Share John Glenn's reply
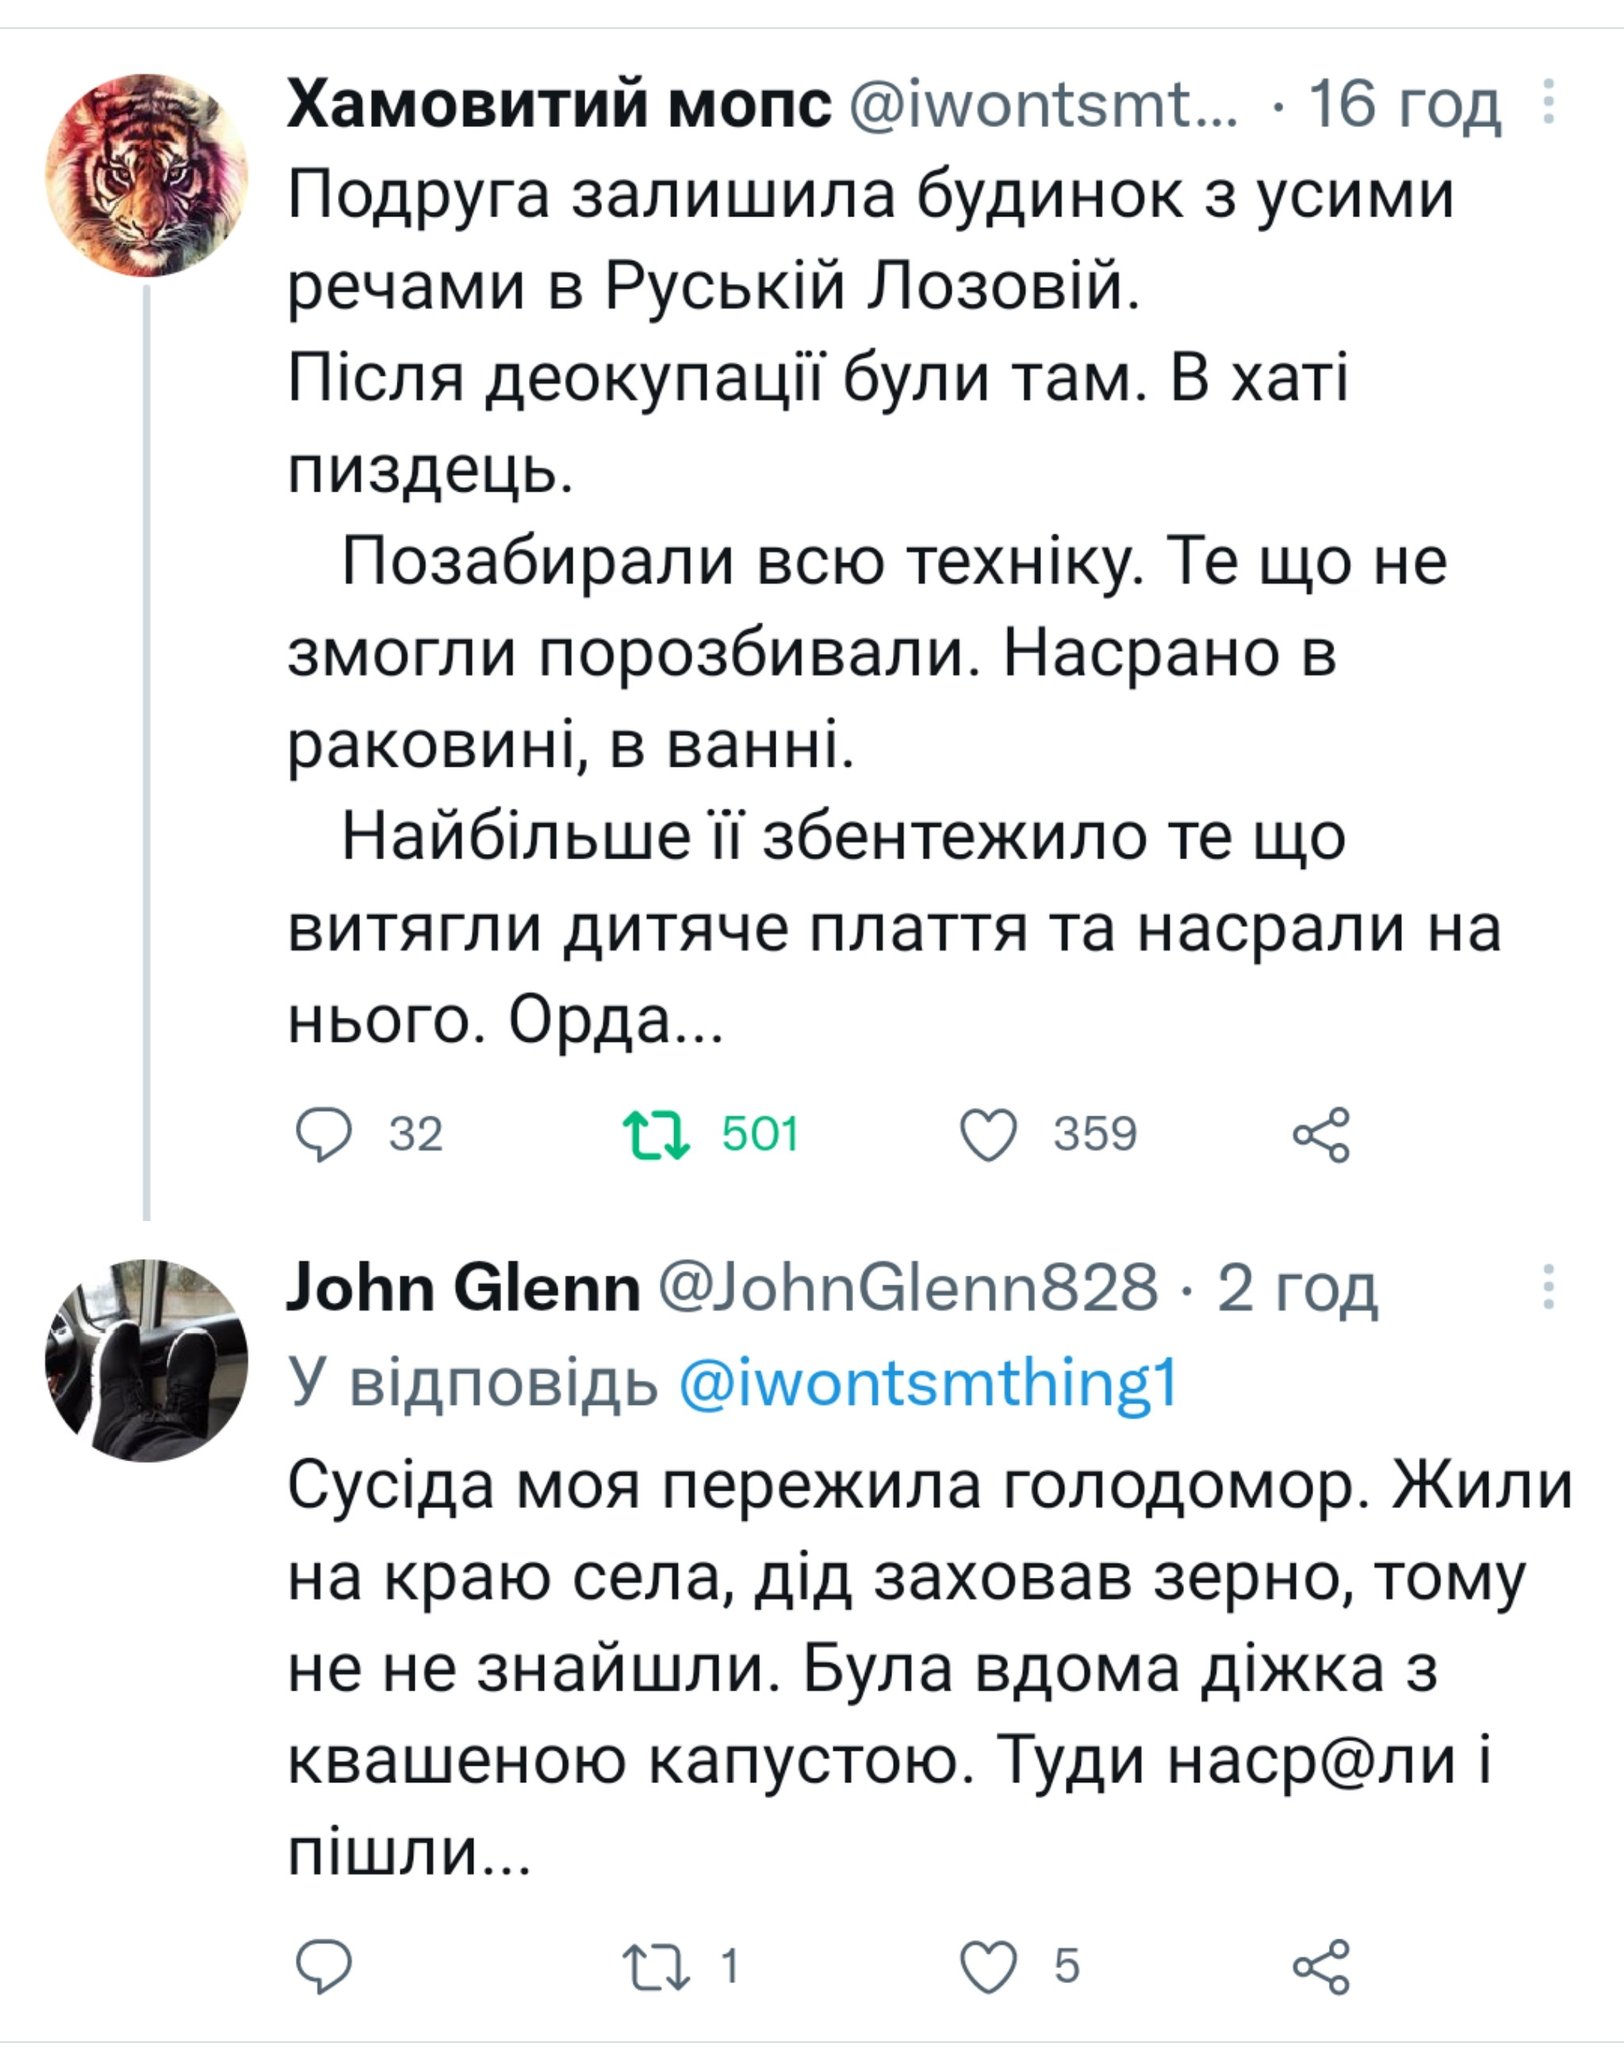 pos(1321,1966)
